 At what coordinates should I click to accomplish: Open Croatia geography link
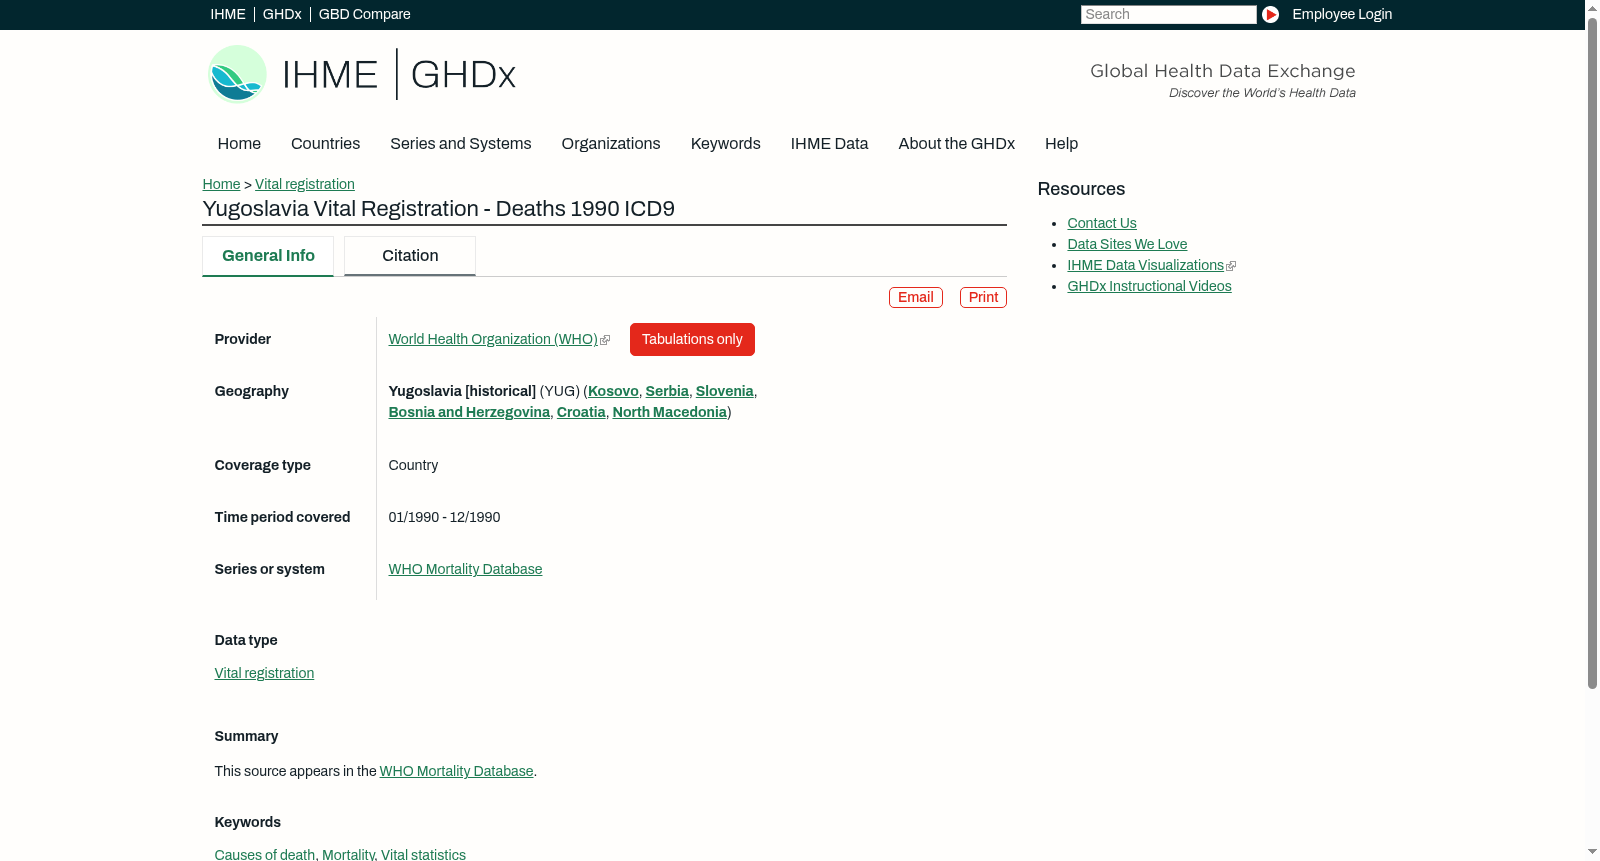(581, 413)
